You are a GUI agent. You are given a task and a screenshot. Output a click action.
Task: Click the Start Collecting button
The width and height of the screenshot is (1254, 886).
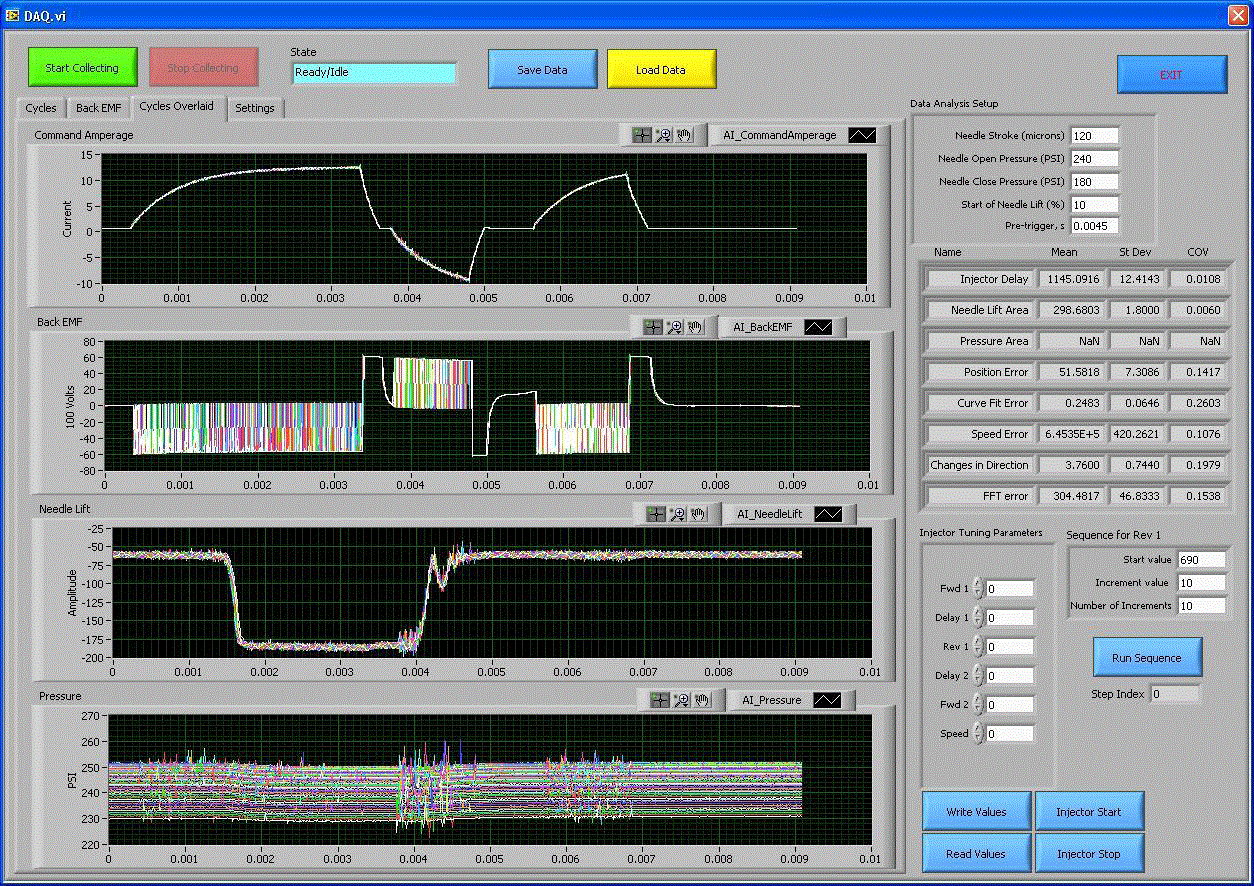[82, 68]
